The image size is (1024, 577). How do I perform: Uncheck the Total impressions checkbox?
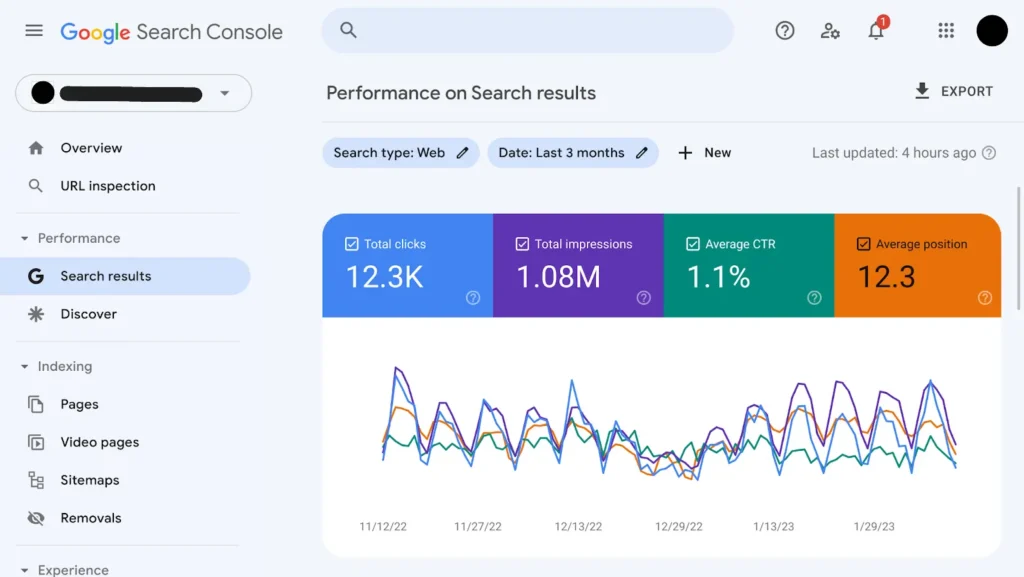click(522, 244)
